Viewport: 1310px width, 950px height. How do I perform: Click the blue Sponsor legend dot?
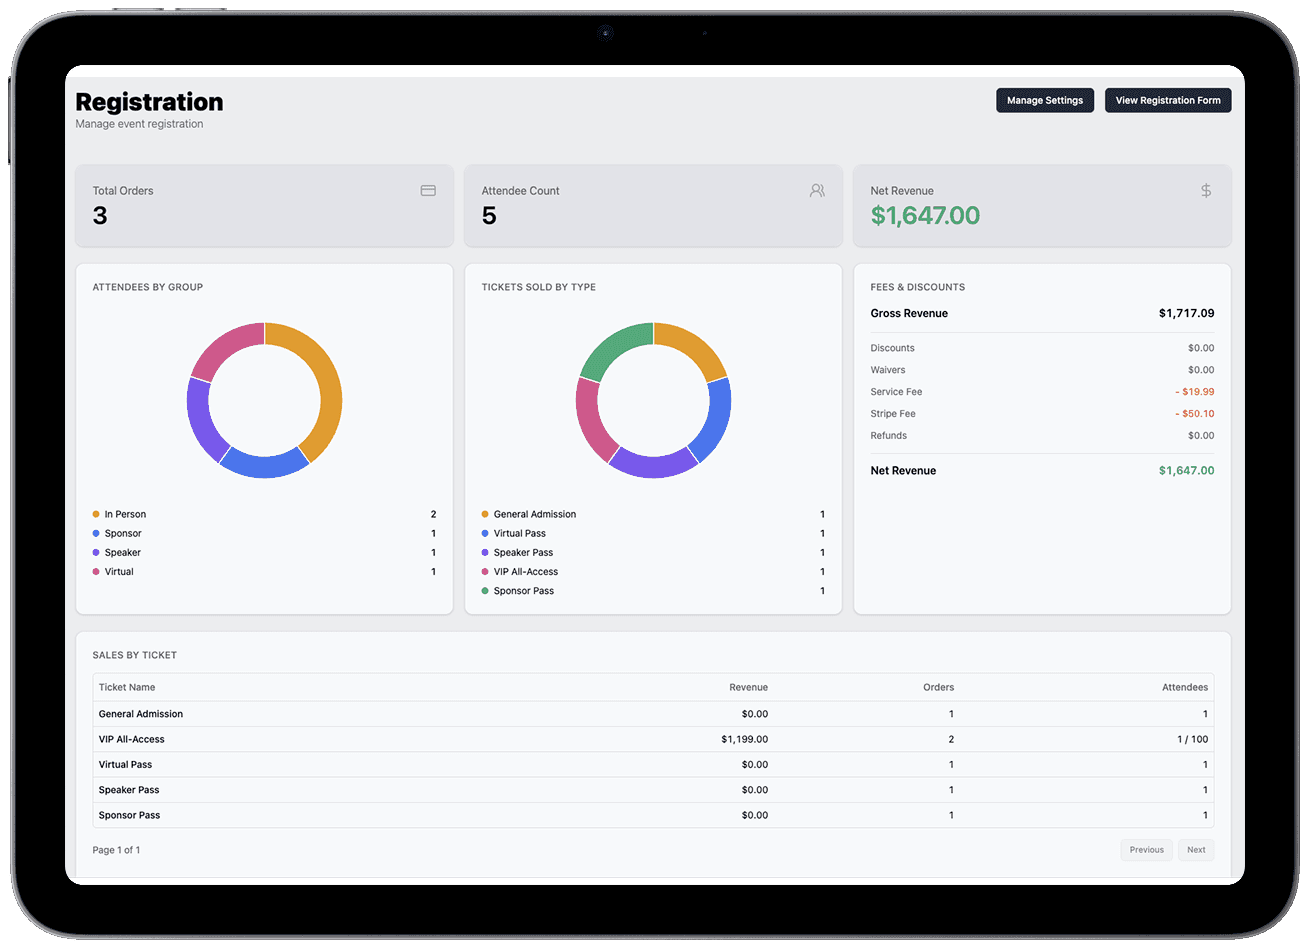[96, 533]
